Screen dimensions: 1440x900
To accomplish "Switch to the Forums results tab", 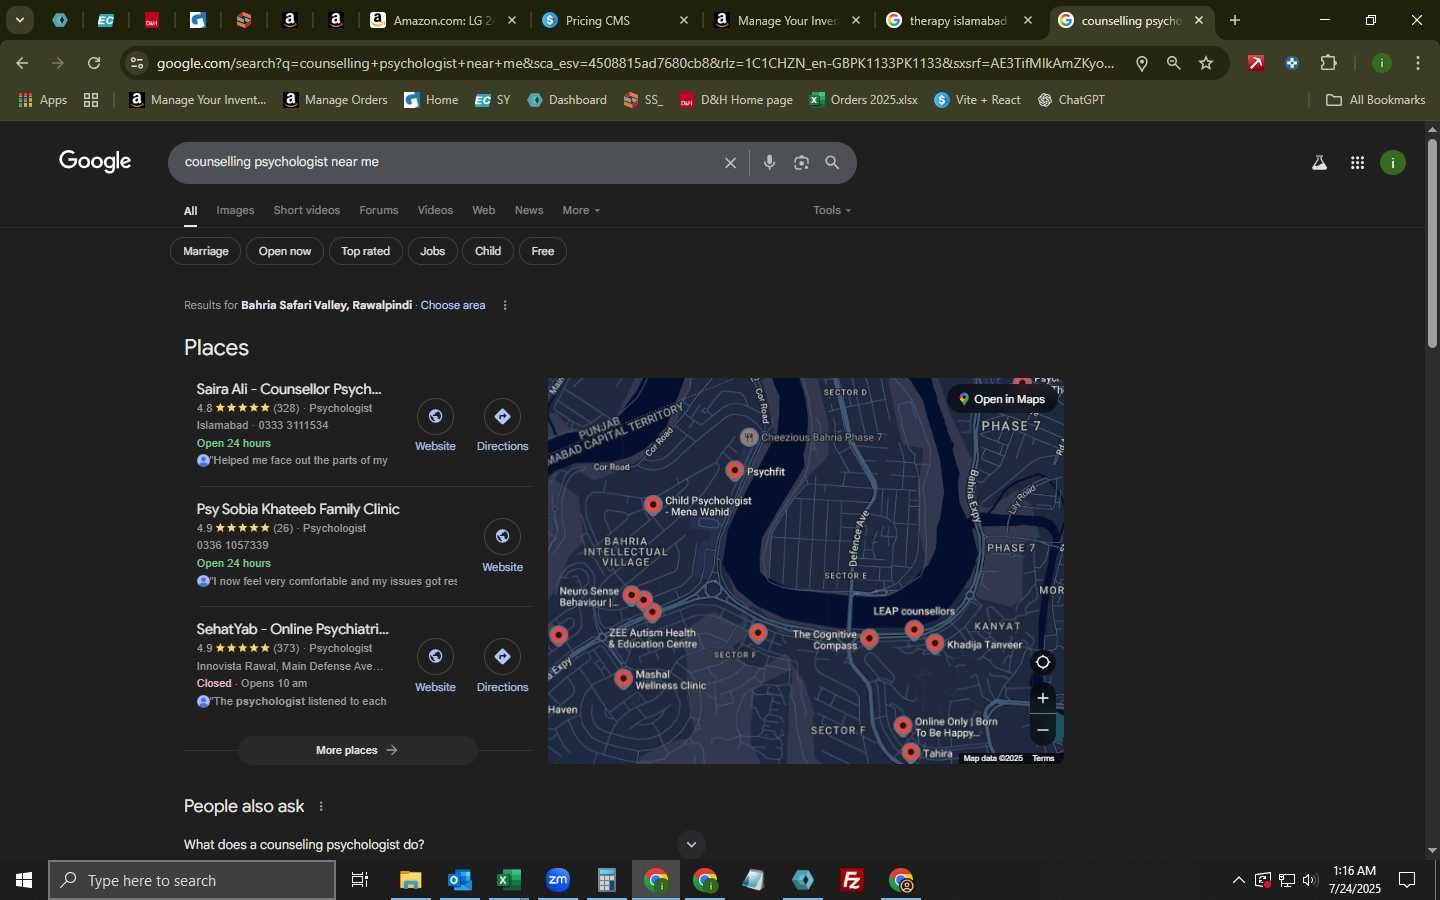I will [378, 210].
